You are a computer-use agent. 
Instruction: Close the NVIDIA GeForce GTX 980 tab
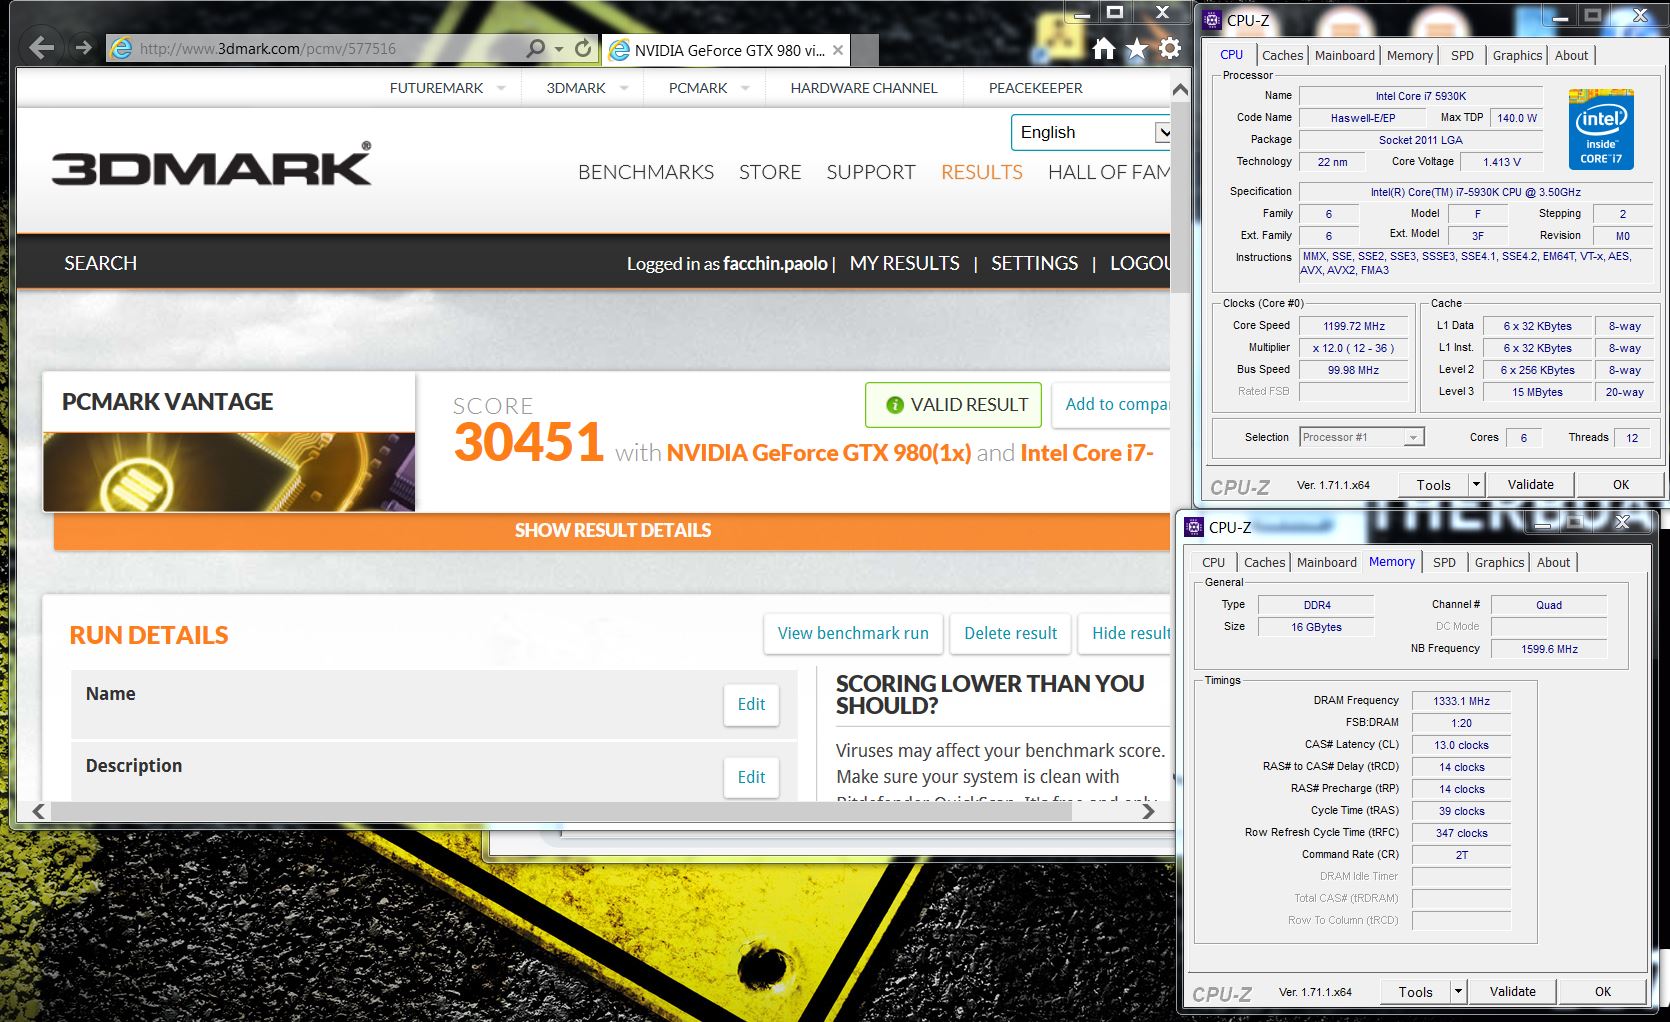(838, 50)
